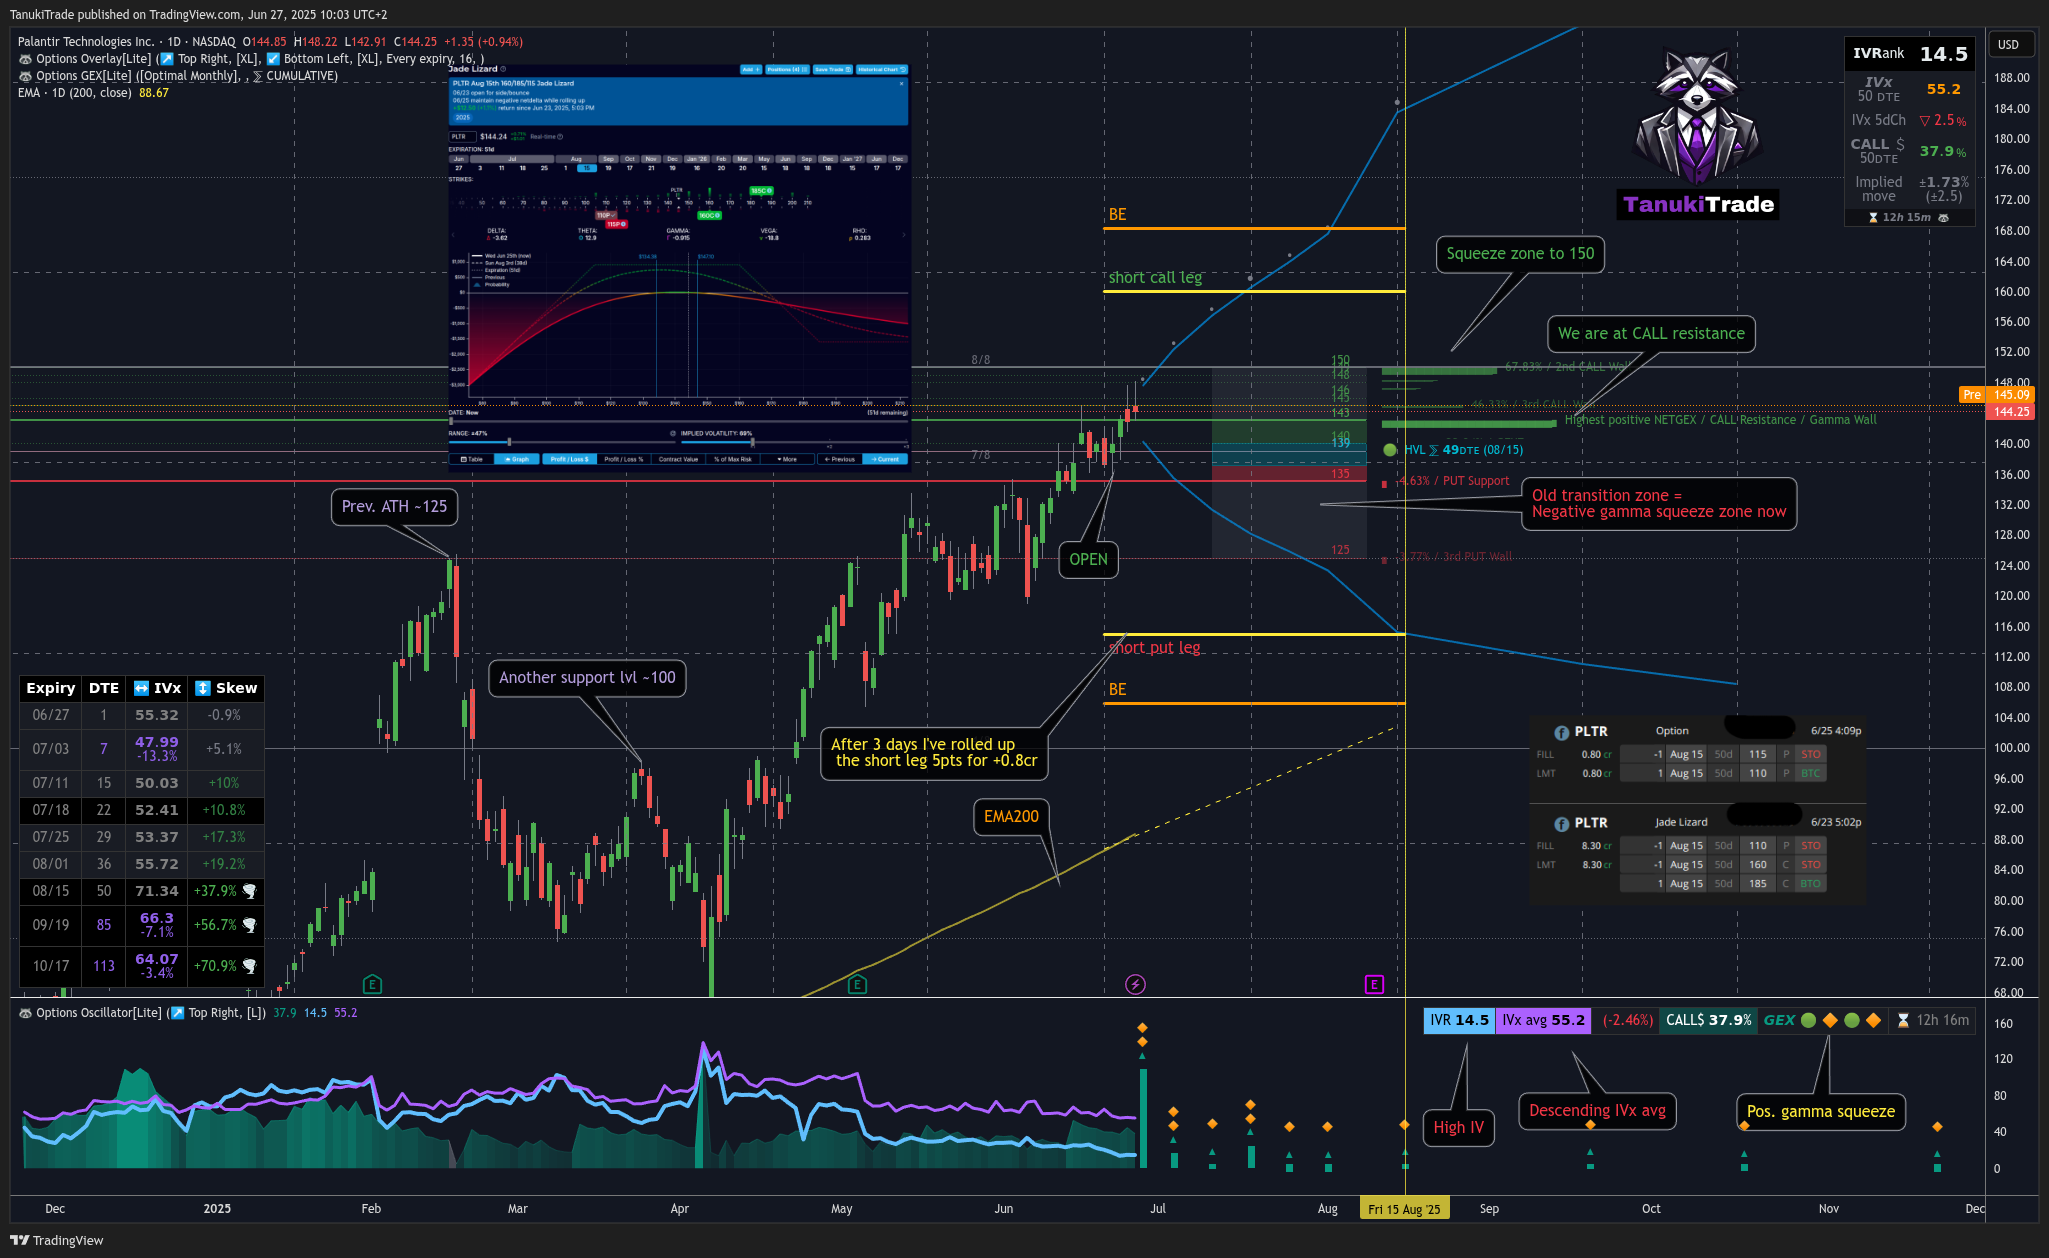
Task: Open the PLTR symbol selector box
Action: (463, 137)
